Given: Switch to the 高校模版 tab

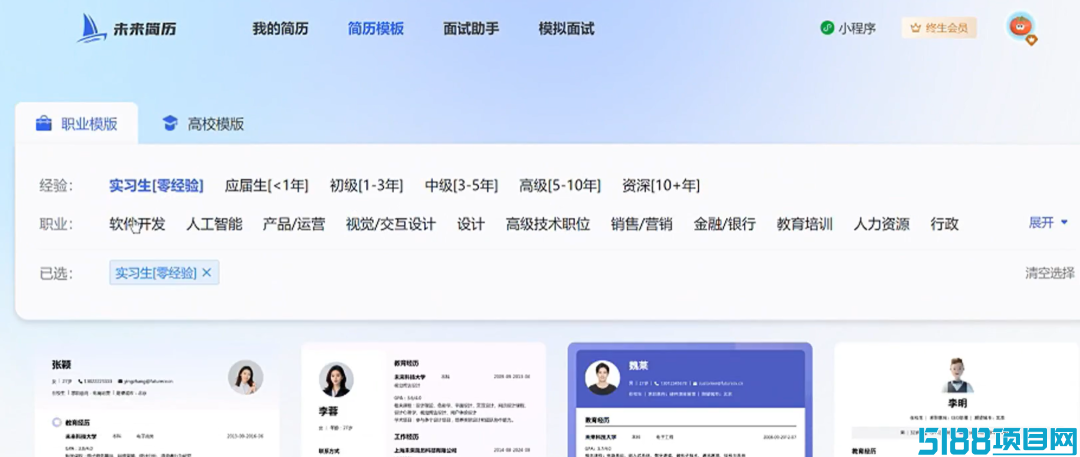Looking at the screenshot, I should click(x=202, y=124).
